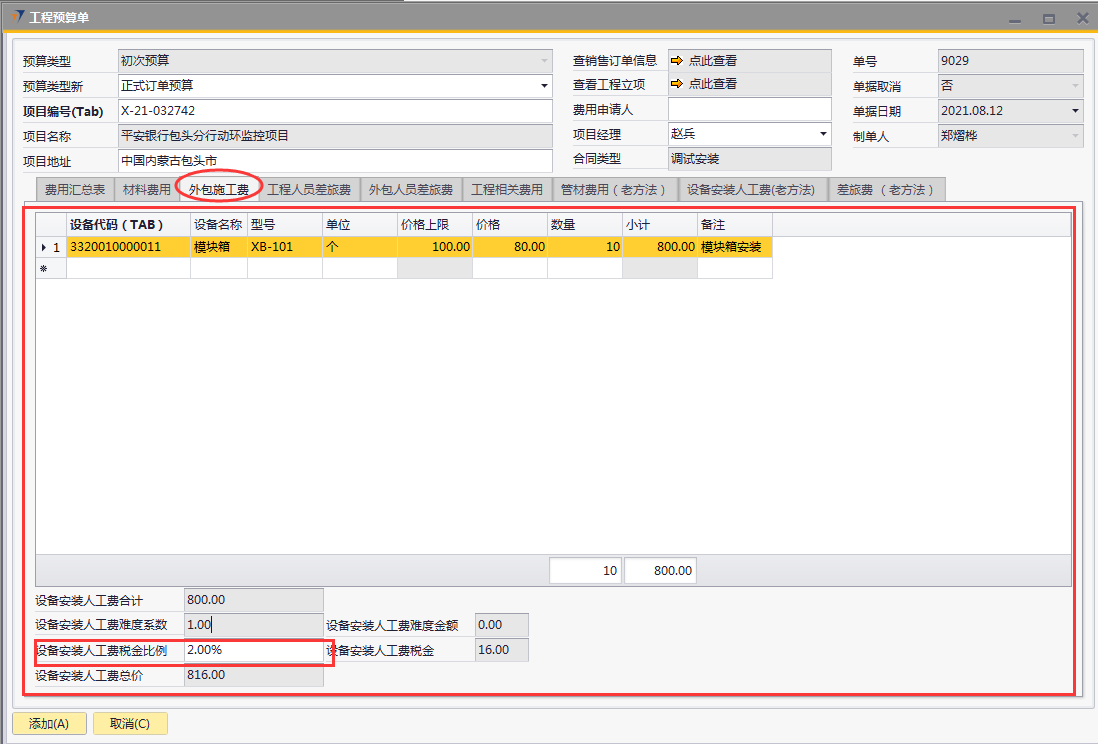Click the 设备安装人工费税金比例 input field
This screenshot has width=1098, height=744.
pos(253,651)
